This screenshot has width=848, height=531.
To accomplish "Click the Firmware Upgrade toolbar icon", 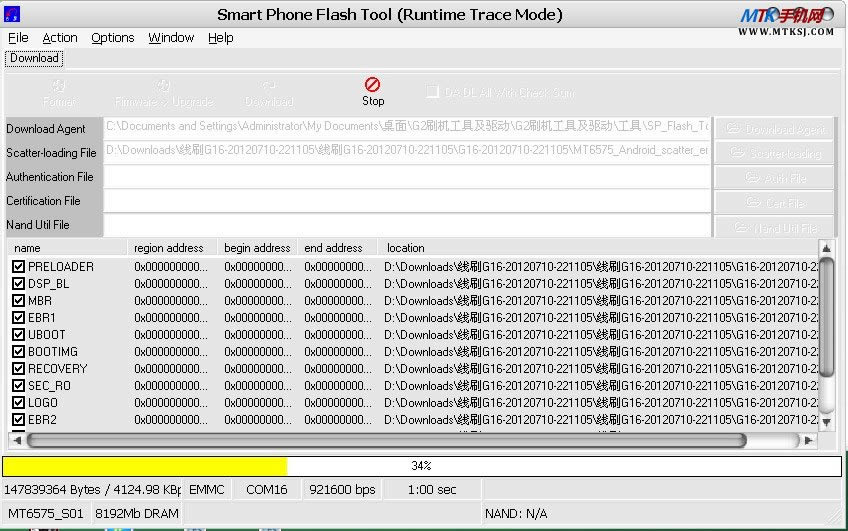I will point(164,93).
